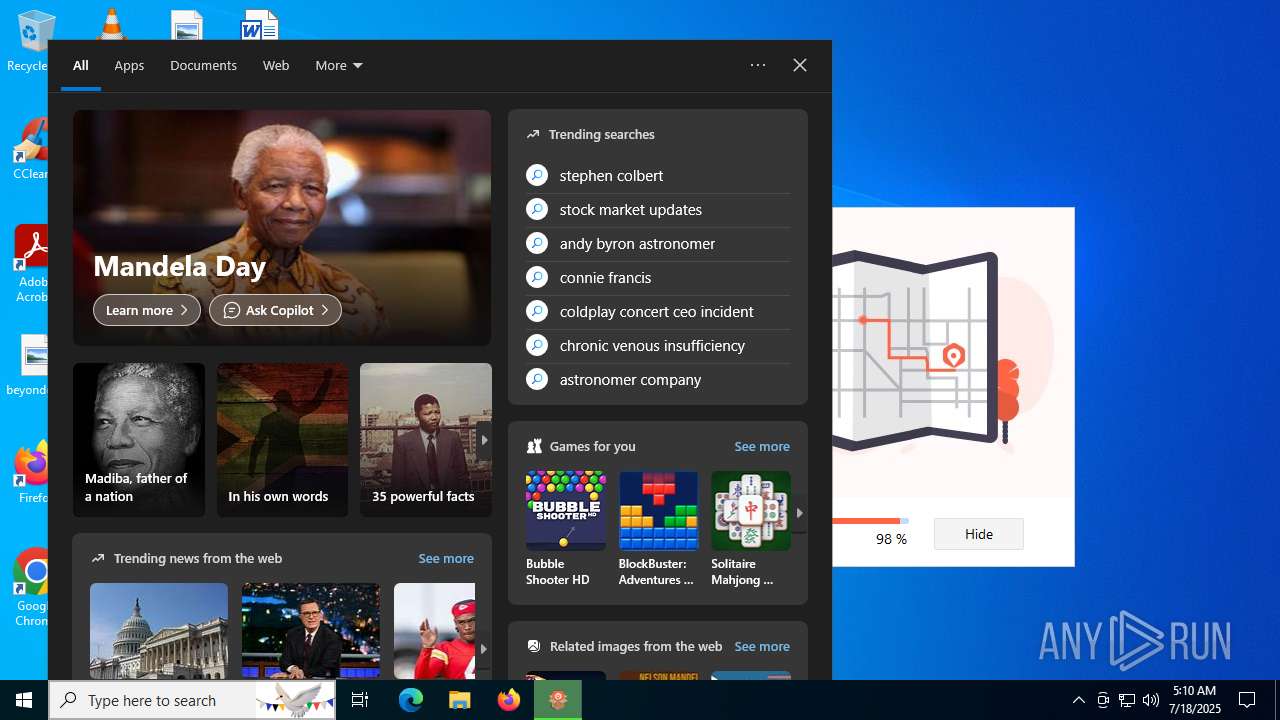Search trending 'stephen colbert'
This screenshot has height=720, width=1280.
click(658, 176)
